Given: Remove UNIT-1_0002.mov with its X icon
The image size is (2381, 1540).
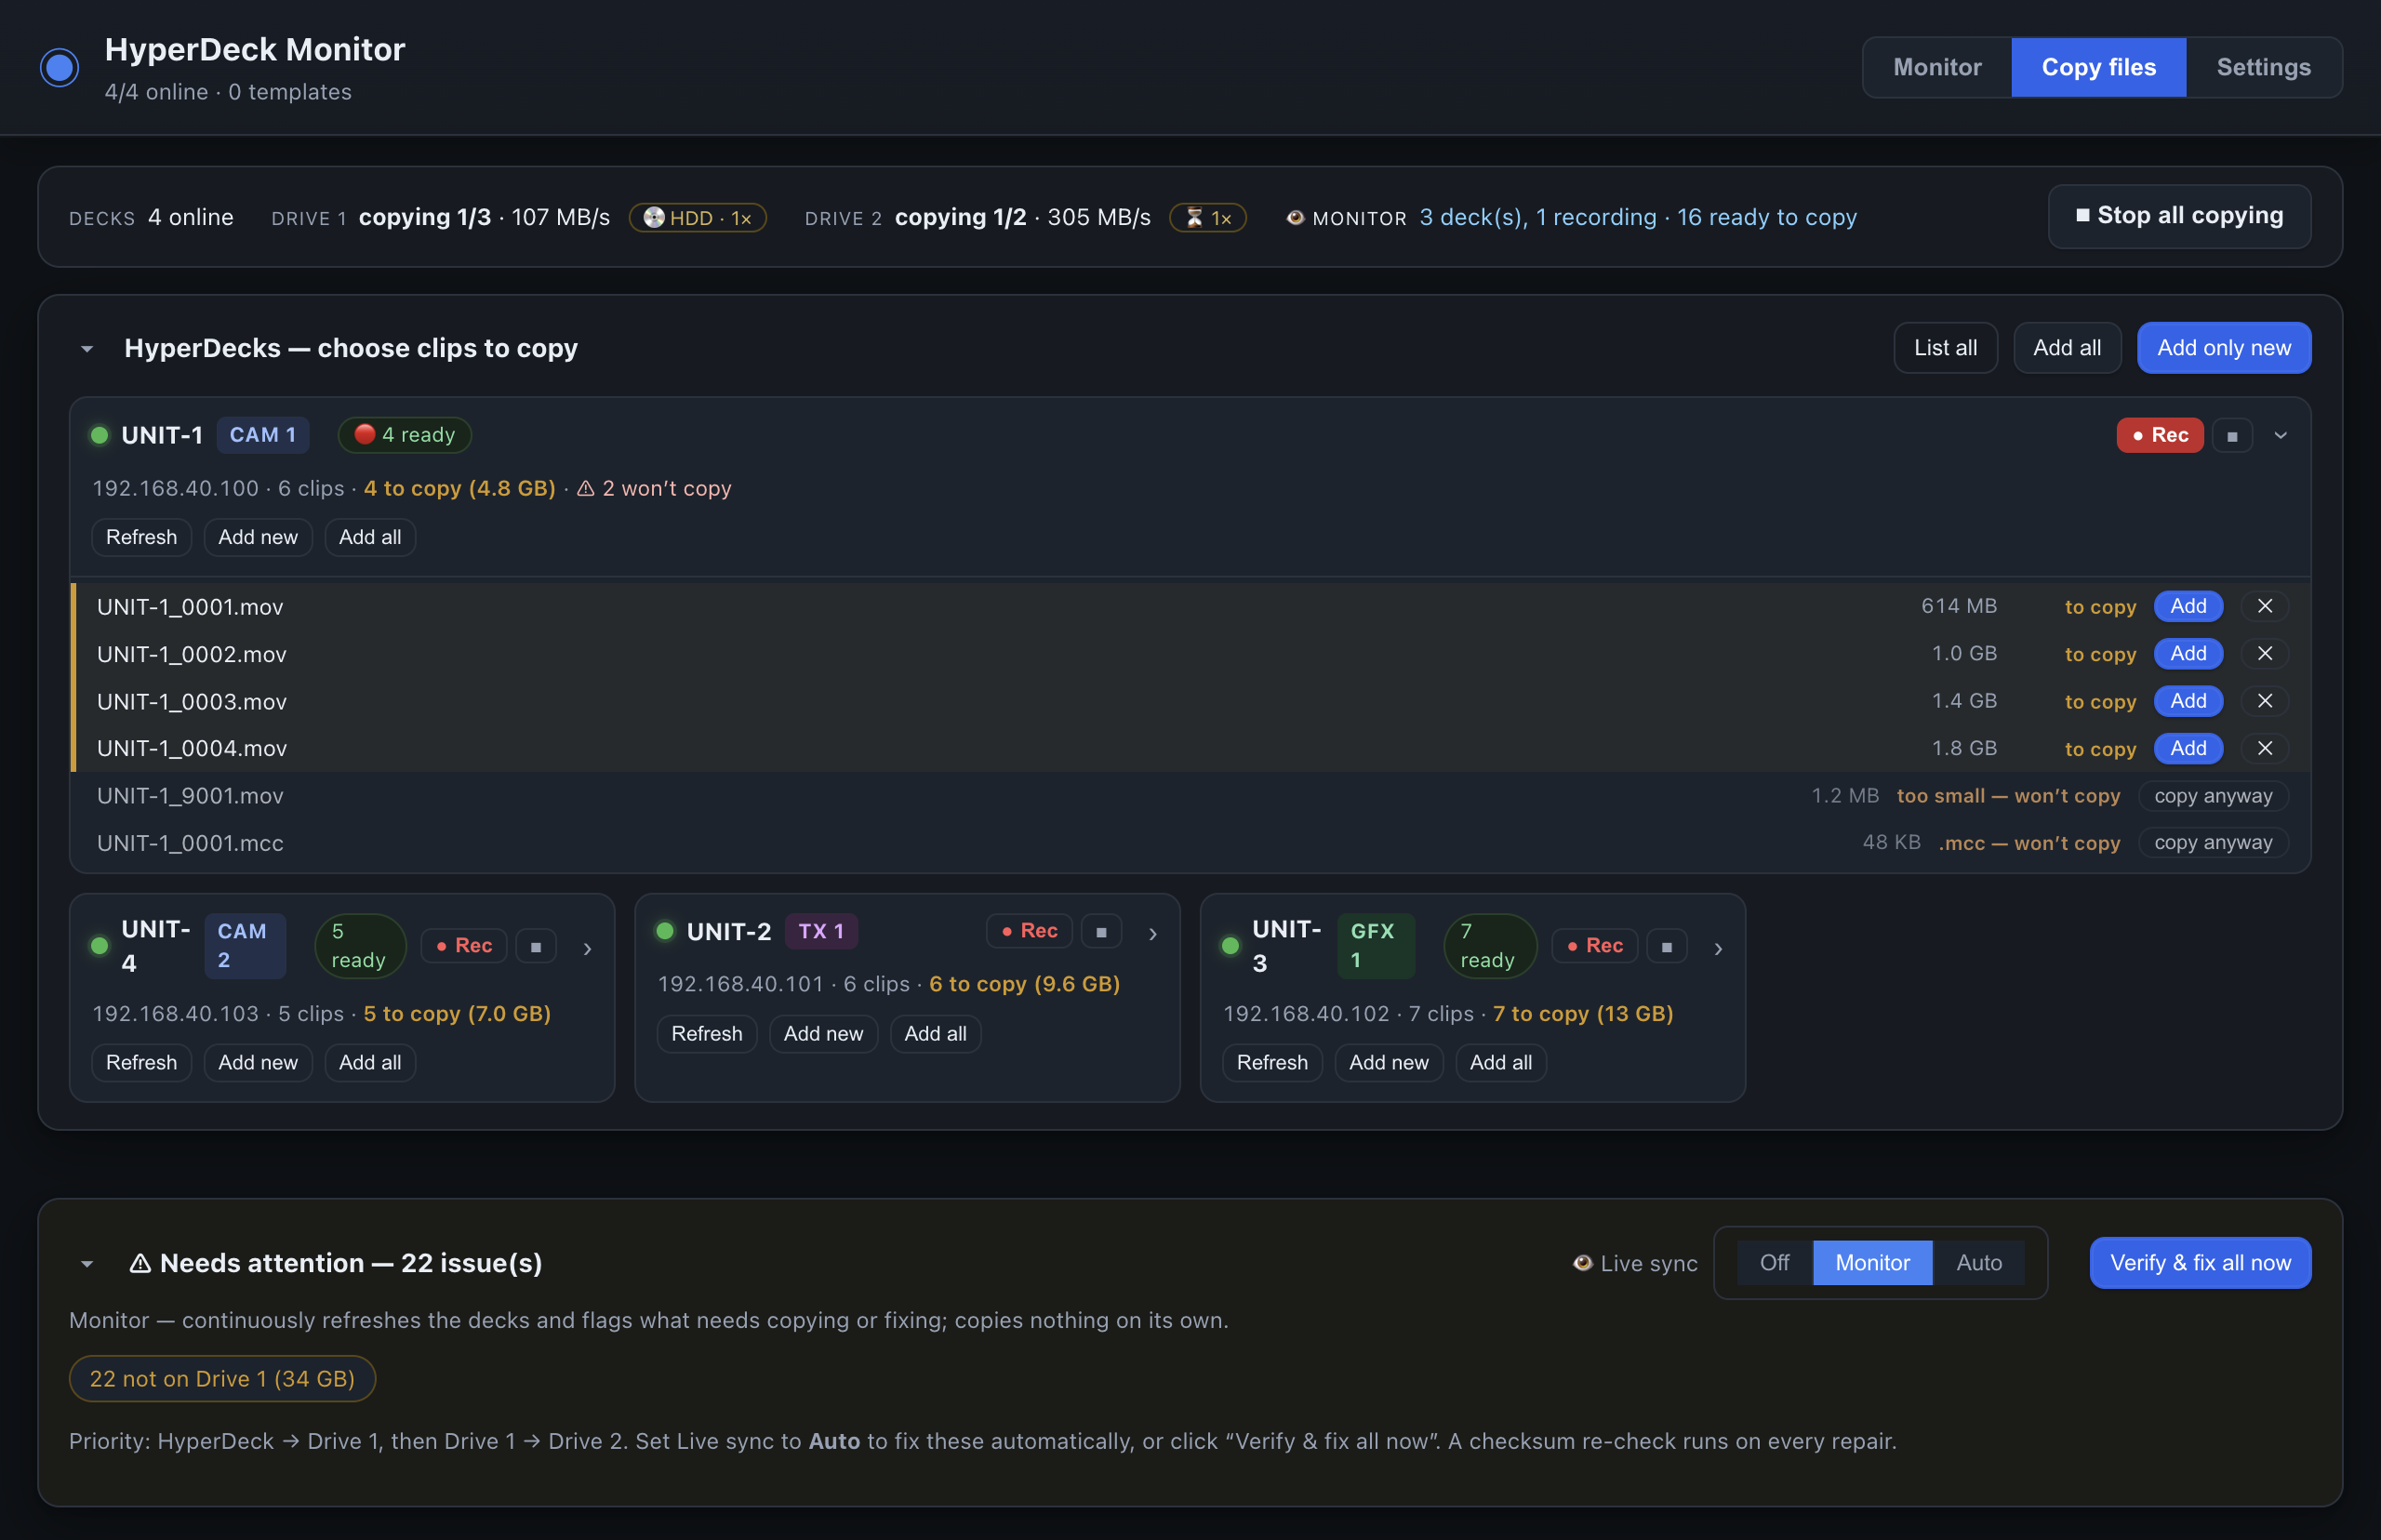Looking at the screenshot, I should (2265, 654).
